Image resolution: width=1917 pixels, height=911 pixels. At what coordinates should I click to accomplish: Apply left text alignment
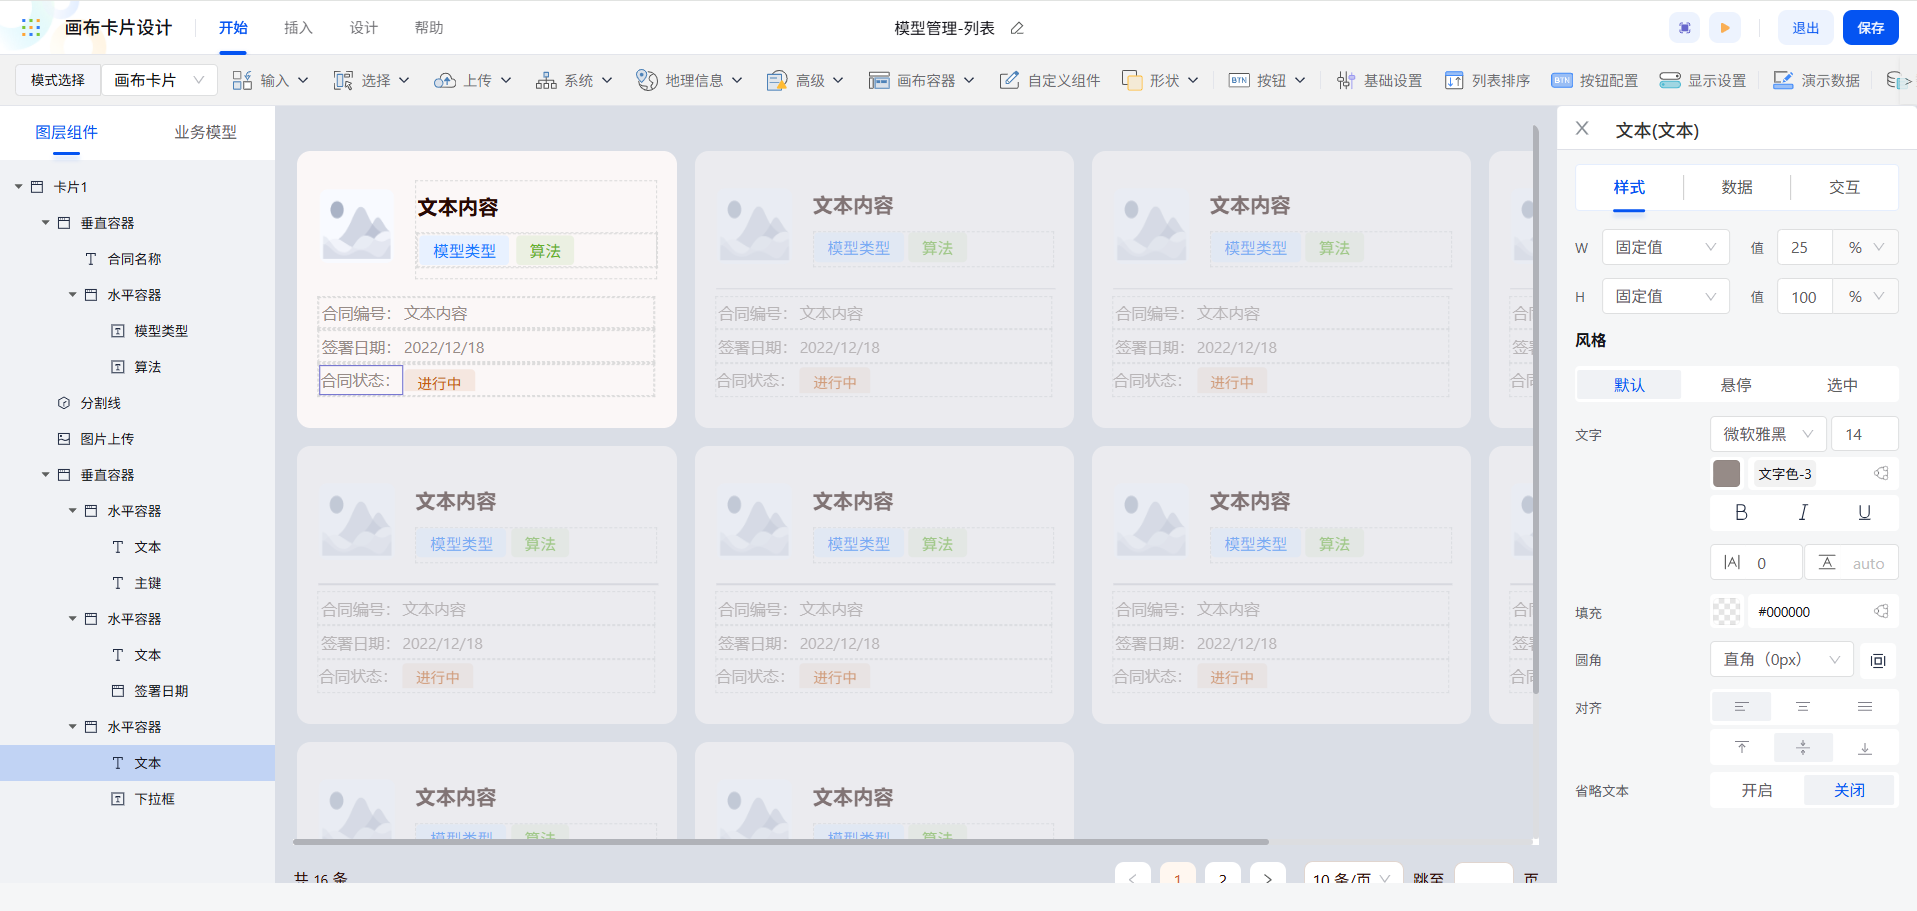click(x=1741, y=707)
